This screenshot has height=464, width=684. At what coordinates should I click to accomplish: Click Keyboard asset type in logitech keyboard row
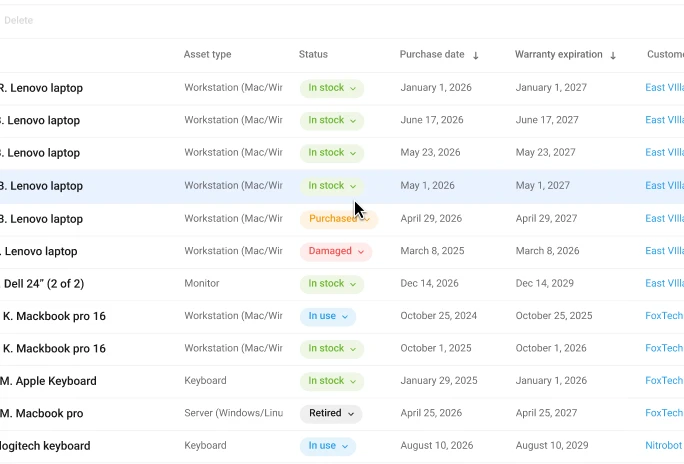(x=205, y=446)
